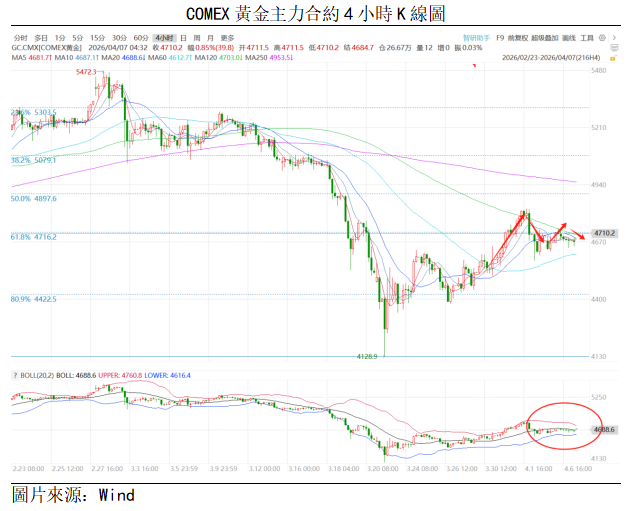Open the 畫線 drawing tool

click(567, 36)
